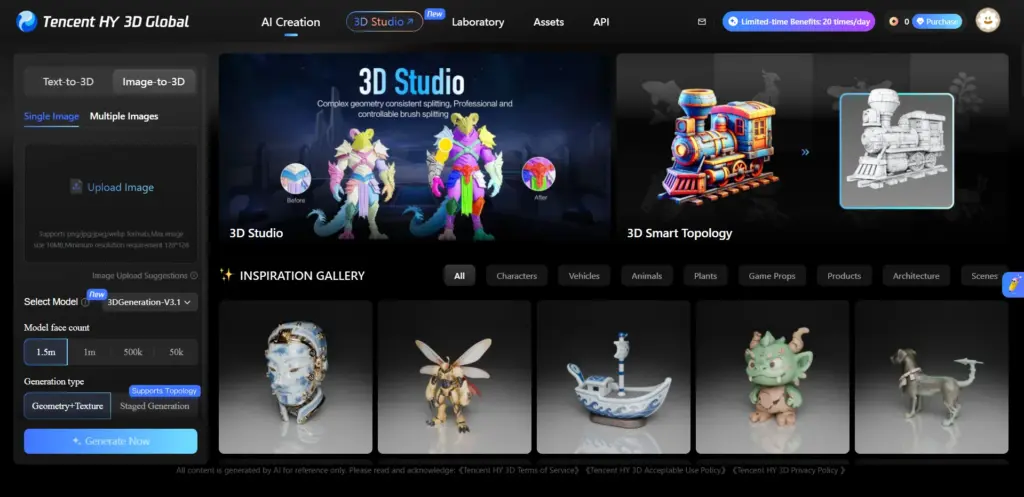1024x497 pixels.
Task: Open Tencent HY 3D Acceptable Use Policy link
Action: point(656,470)
